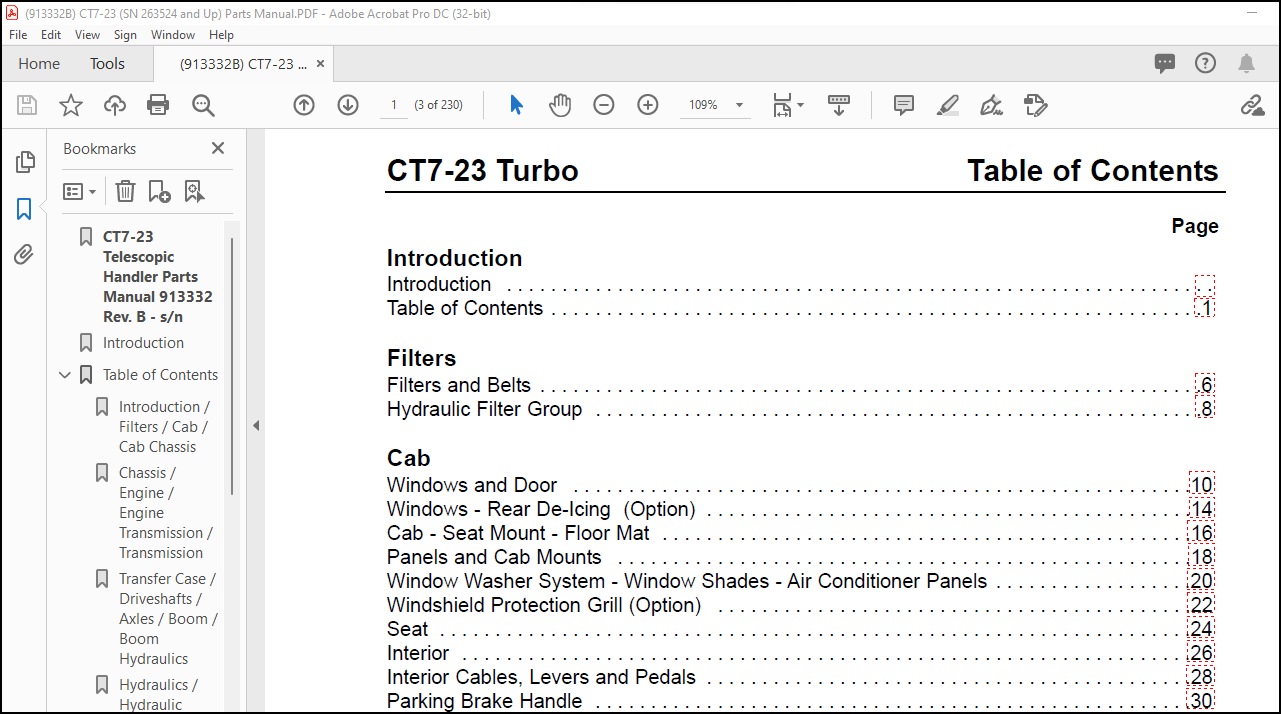1281x714 pixels.
Task: Select the Introduction bookmark
Action: point(143,343)
